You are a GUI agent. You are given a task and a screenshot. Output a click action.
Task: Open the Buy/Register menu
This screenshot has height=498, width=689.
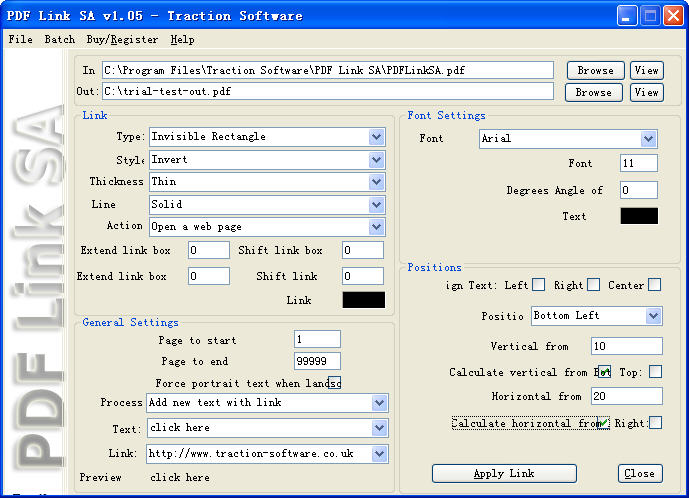(x=122, y=40)
